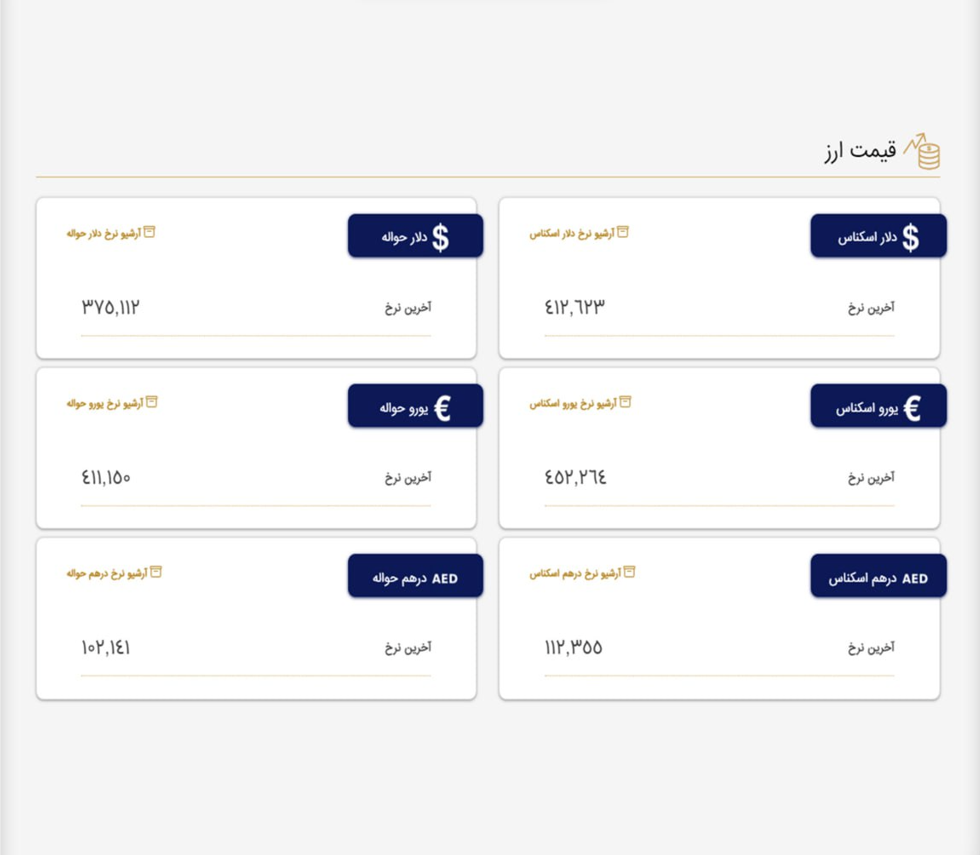This screenshot has height=855, width=980.
Task: Click the dollar sign icon on دلار حواله
Action: pyautogui.click(x=441, y=238)
